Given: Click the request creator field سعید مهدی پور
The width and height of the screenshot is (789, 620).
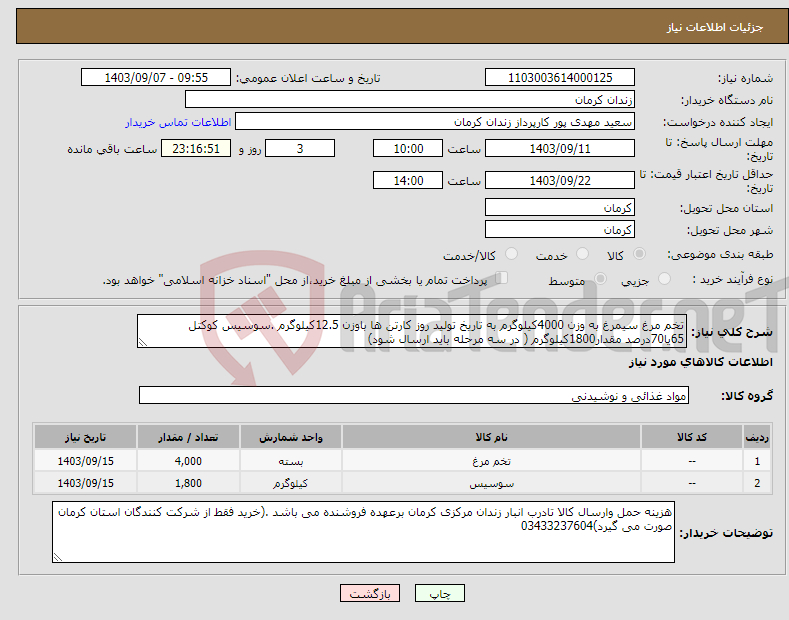Looking at the screenshot, I should tap(435, 122).
